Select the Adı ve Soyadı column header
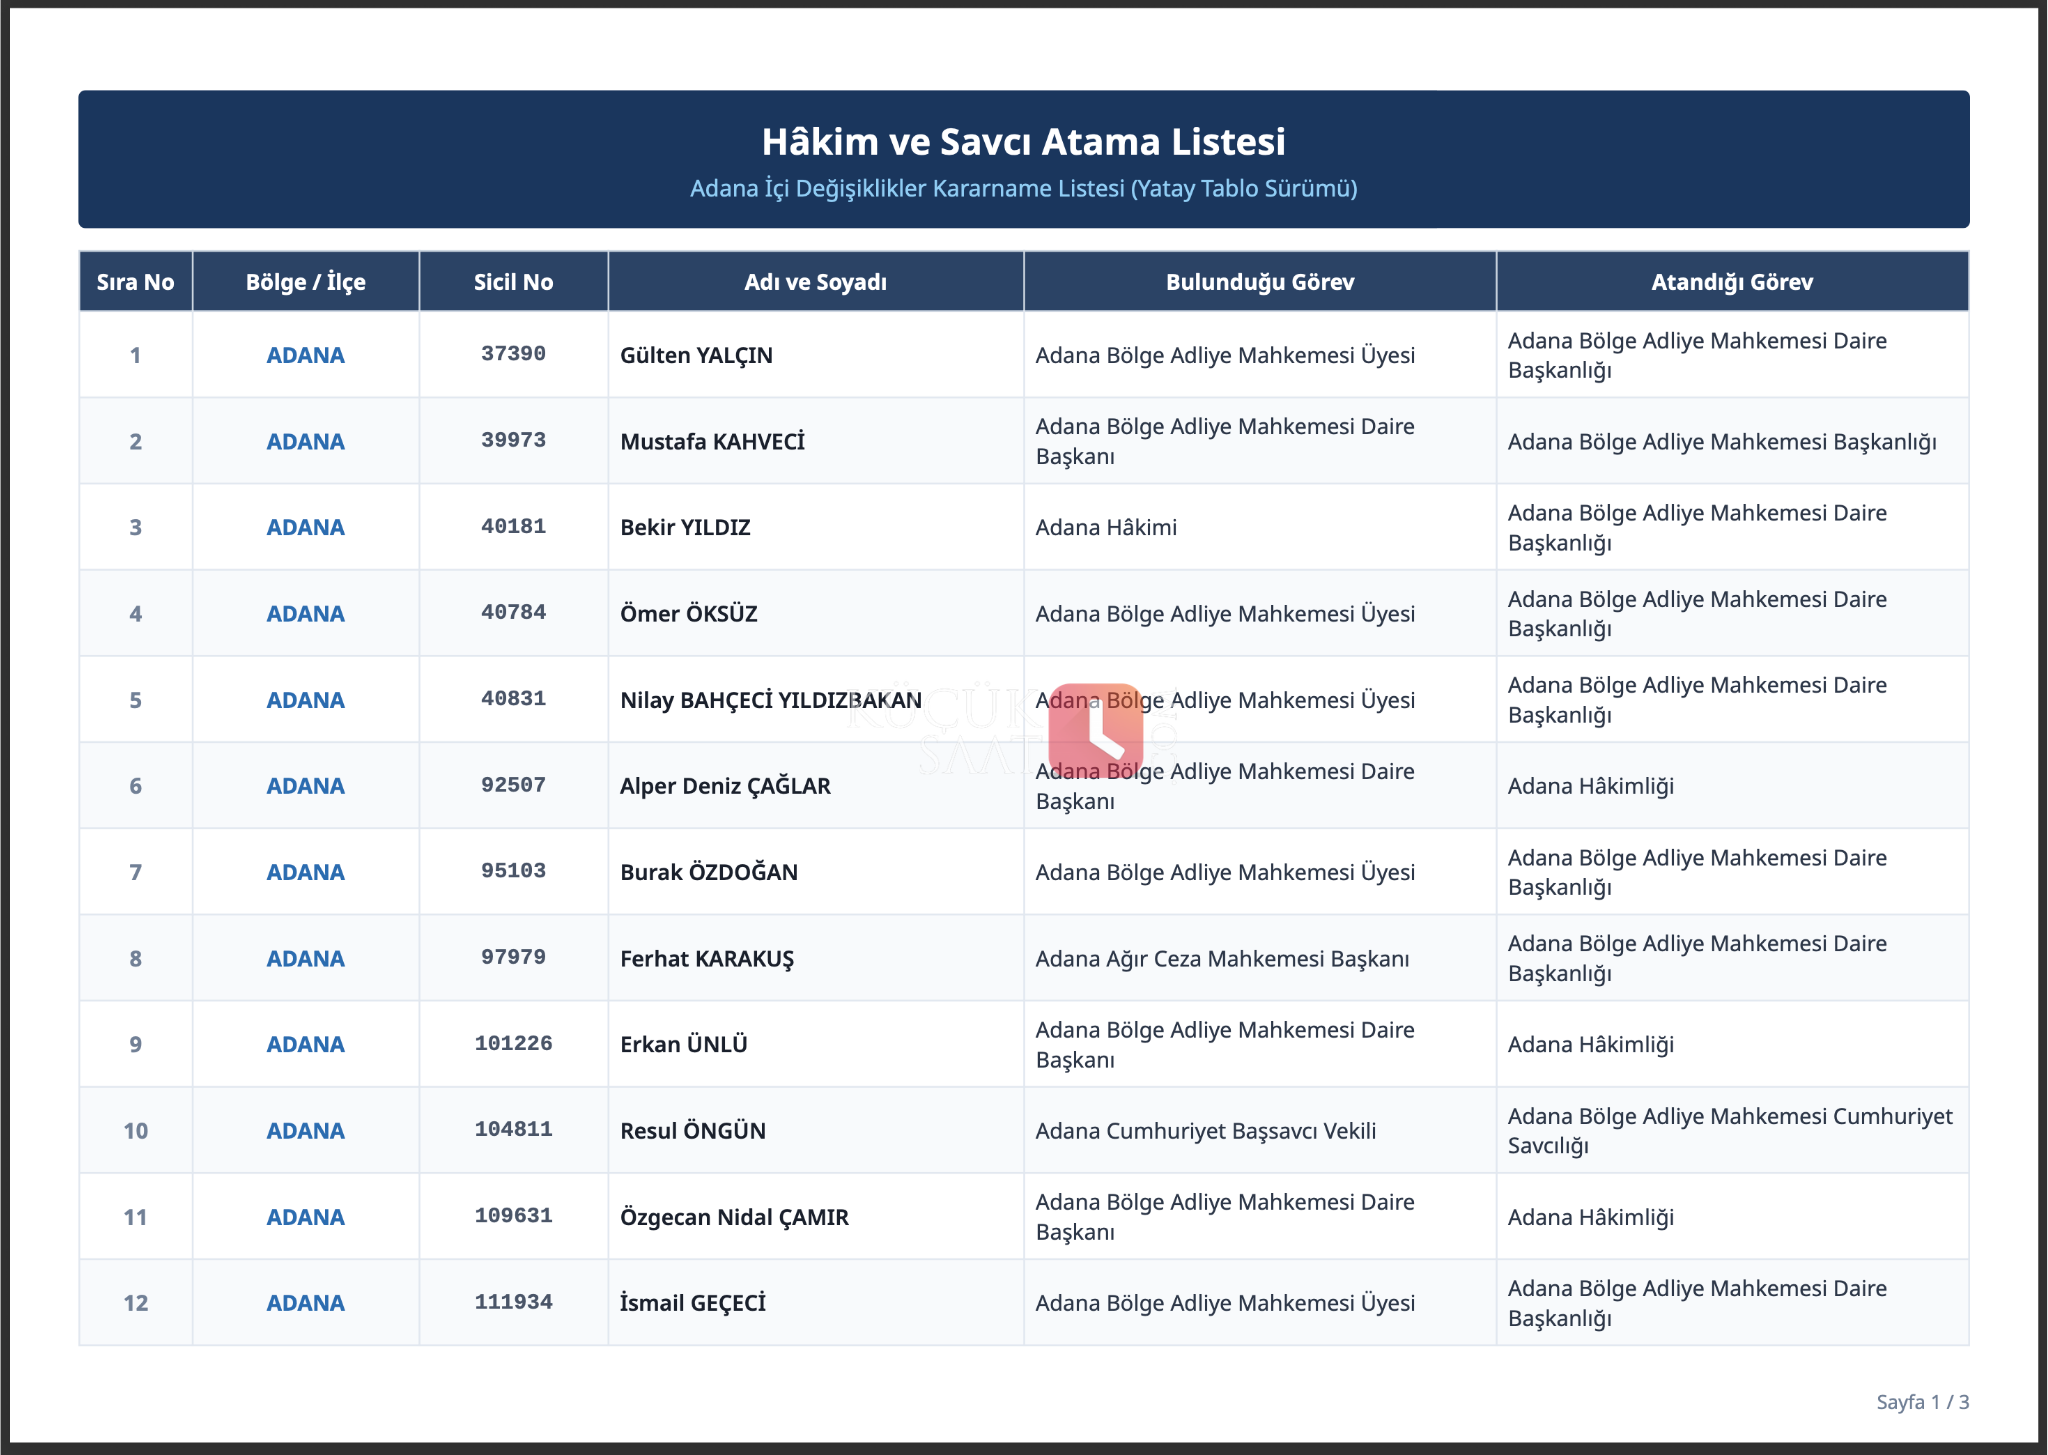The width and height of the screenshot is (2048, 1455). (816, 282)
